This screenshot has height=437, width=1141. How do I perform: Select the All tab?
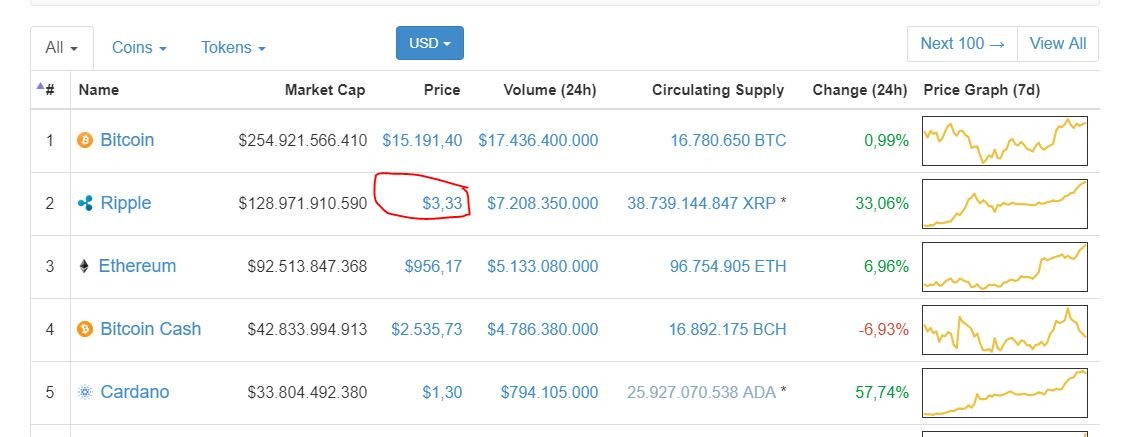(x=62, y=47)
